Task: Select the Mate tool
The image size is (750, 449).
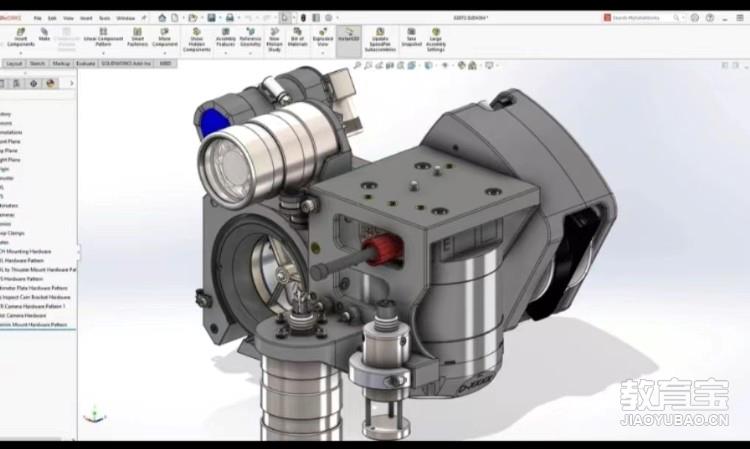Action: (x=44, y=34)
